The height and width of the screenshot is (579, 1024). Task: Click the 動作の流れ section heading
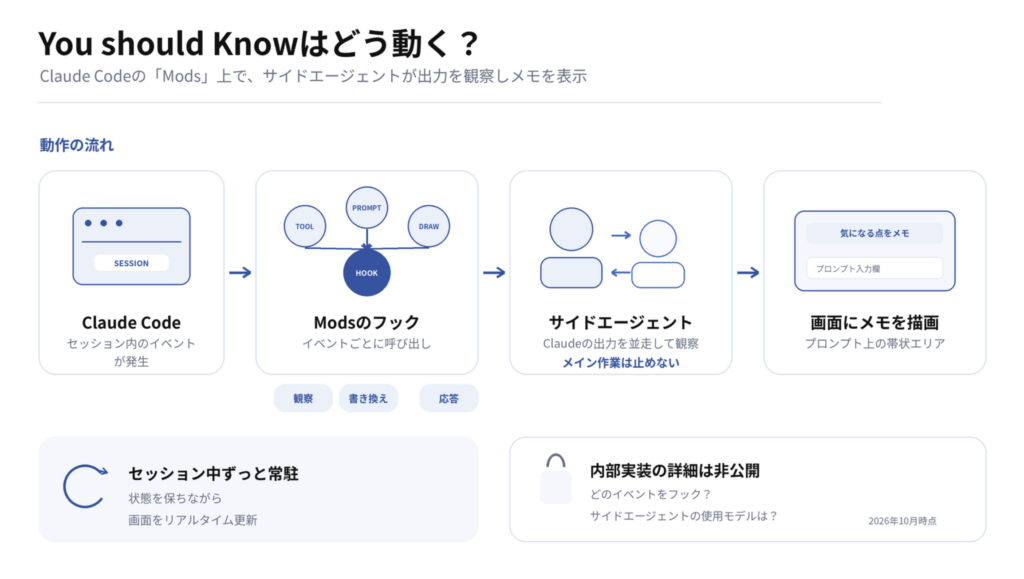76,145
